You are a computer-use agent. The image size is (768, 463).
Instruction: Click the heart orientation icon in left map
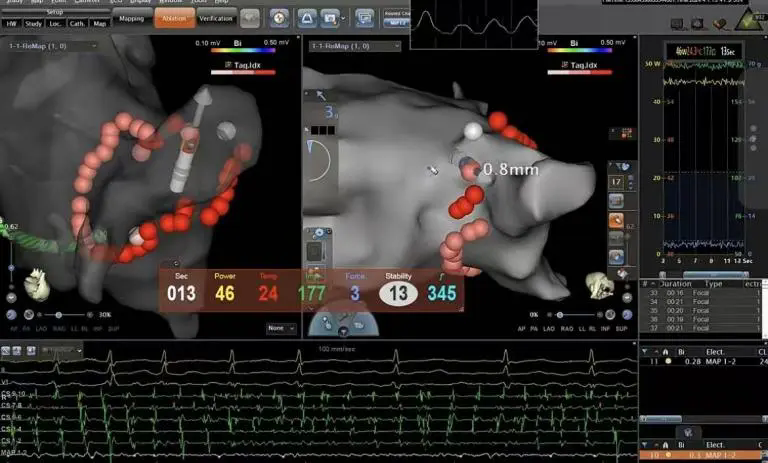[37, 283]
